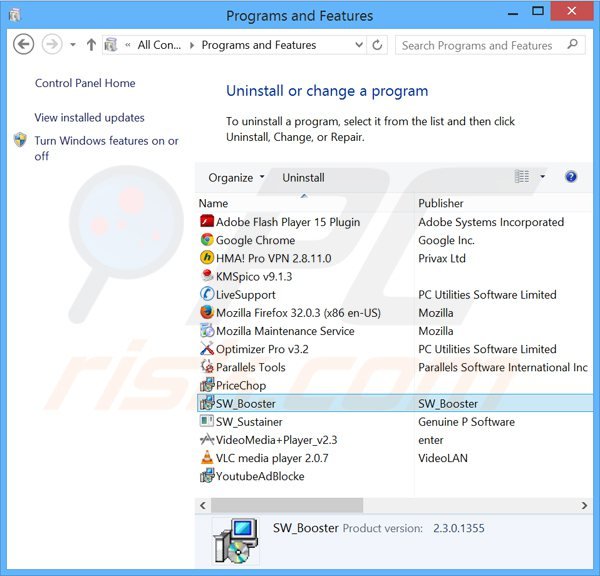Click the search magnifier icon
600x576 pixels.
click(x=572, y=44)
